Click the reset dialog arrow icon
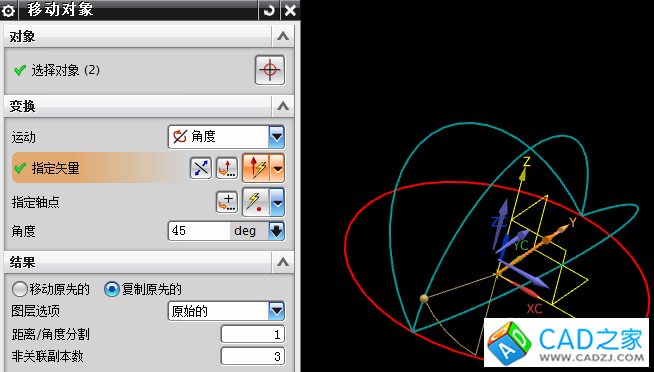Viewport: 654px width, 372px height. click(x=269, y=10)
